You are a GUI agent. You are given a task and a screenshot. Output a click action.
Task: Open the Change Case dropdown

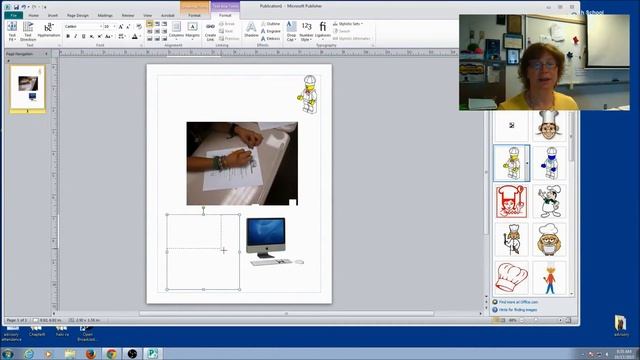108,36
